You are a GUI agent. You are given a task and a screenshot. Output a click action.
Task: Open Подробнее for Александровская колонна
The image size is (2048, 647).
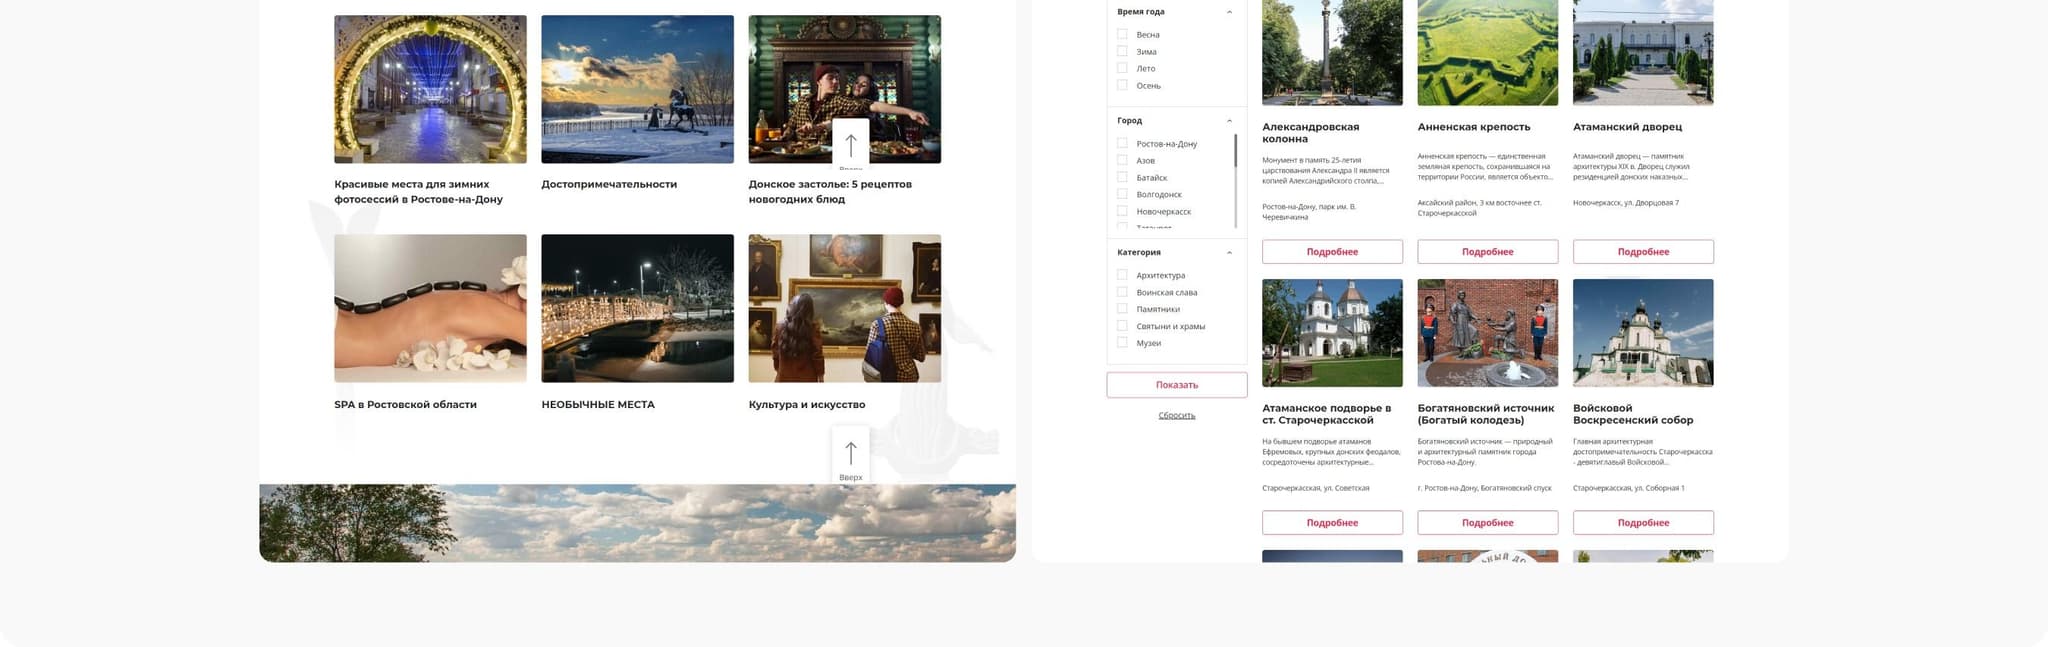1332,252
